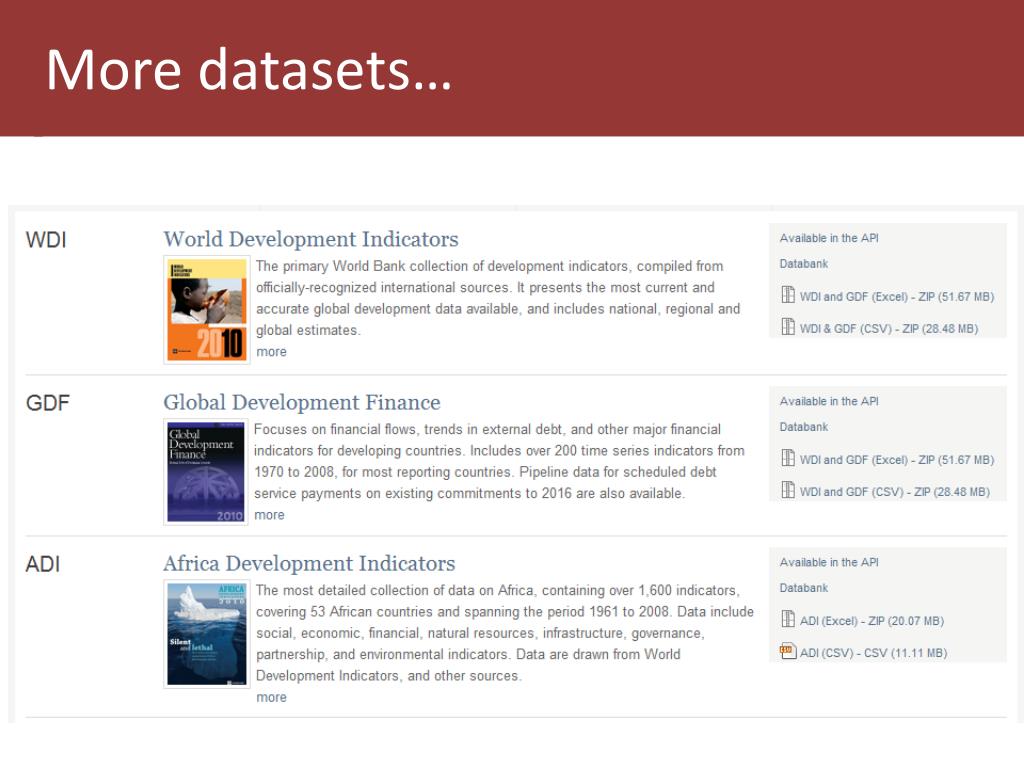Screen dimensions: 1024x768
Task: Click the WDI and GDF (Excel) file icon under WDI
Action: coord(788,295)
